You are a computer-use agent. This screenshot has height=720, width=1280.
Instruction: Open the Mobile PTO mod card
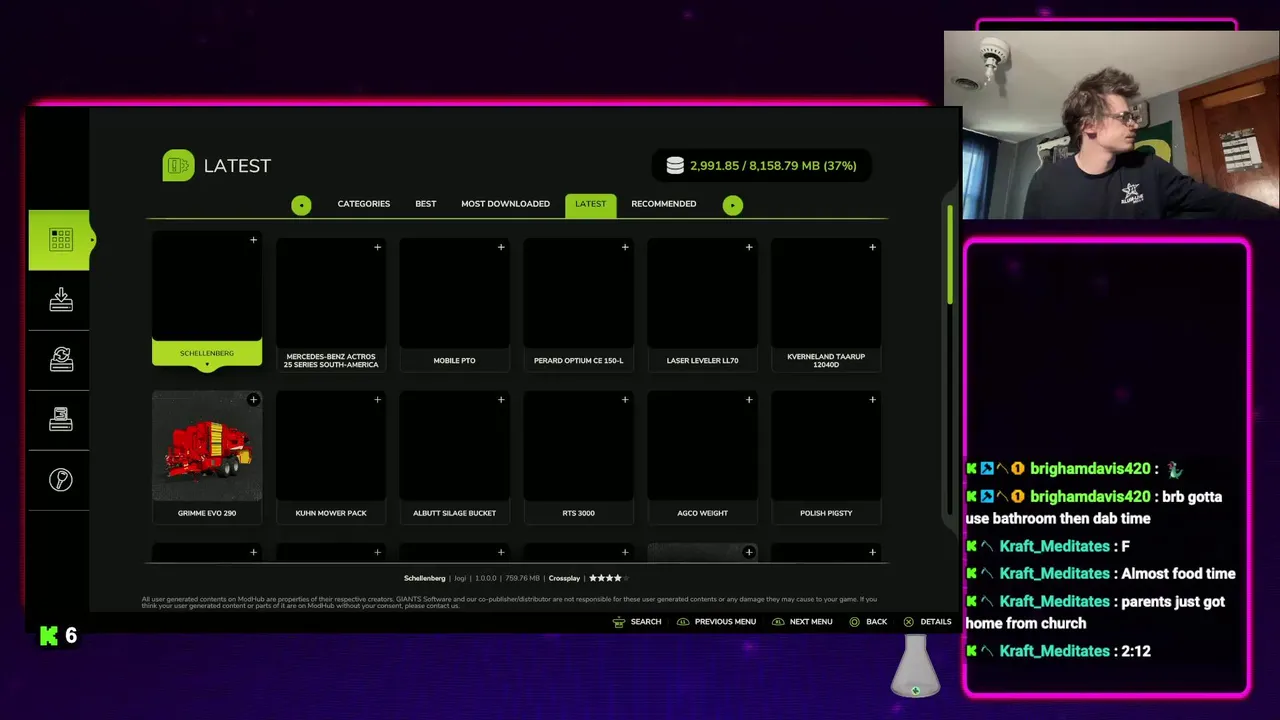click(x=455, y=305)
